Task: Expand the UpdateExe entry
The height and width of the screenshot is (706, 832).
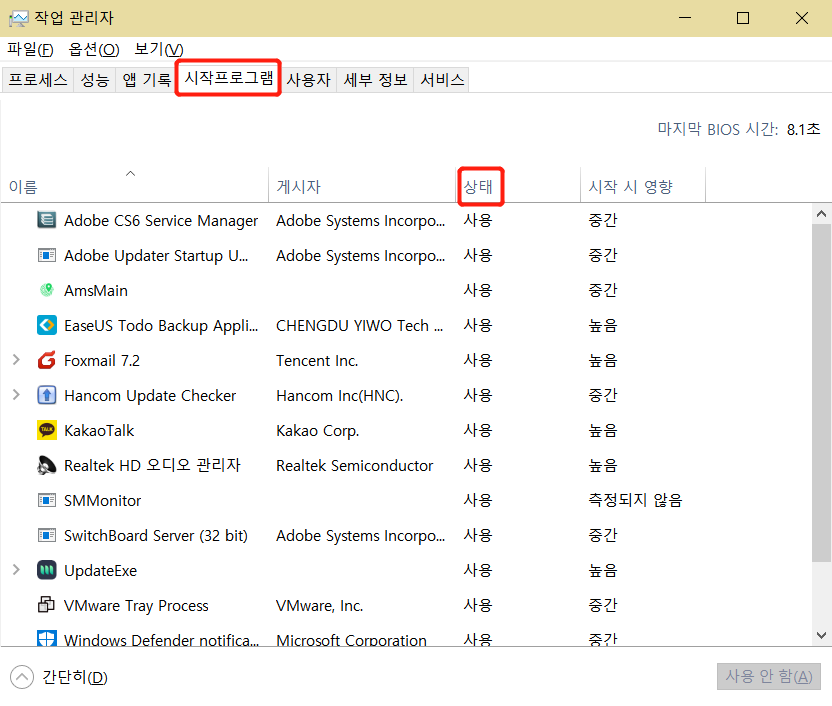Action: 16,570
